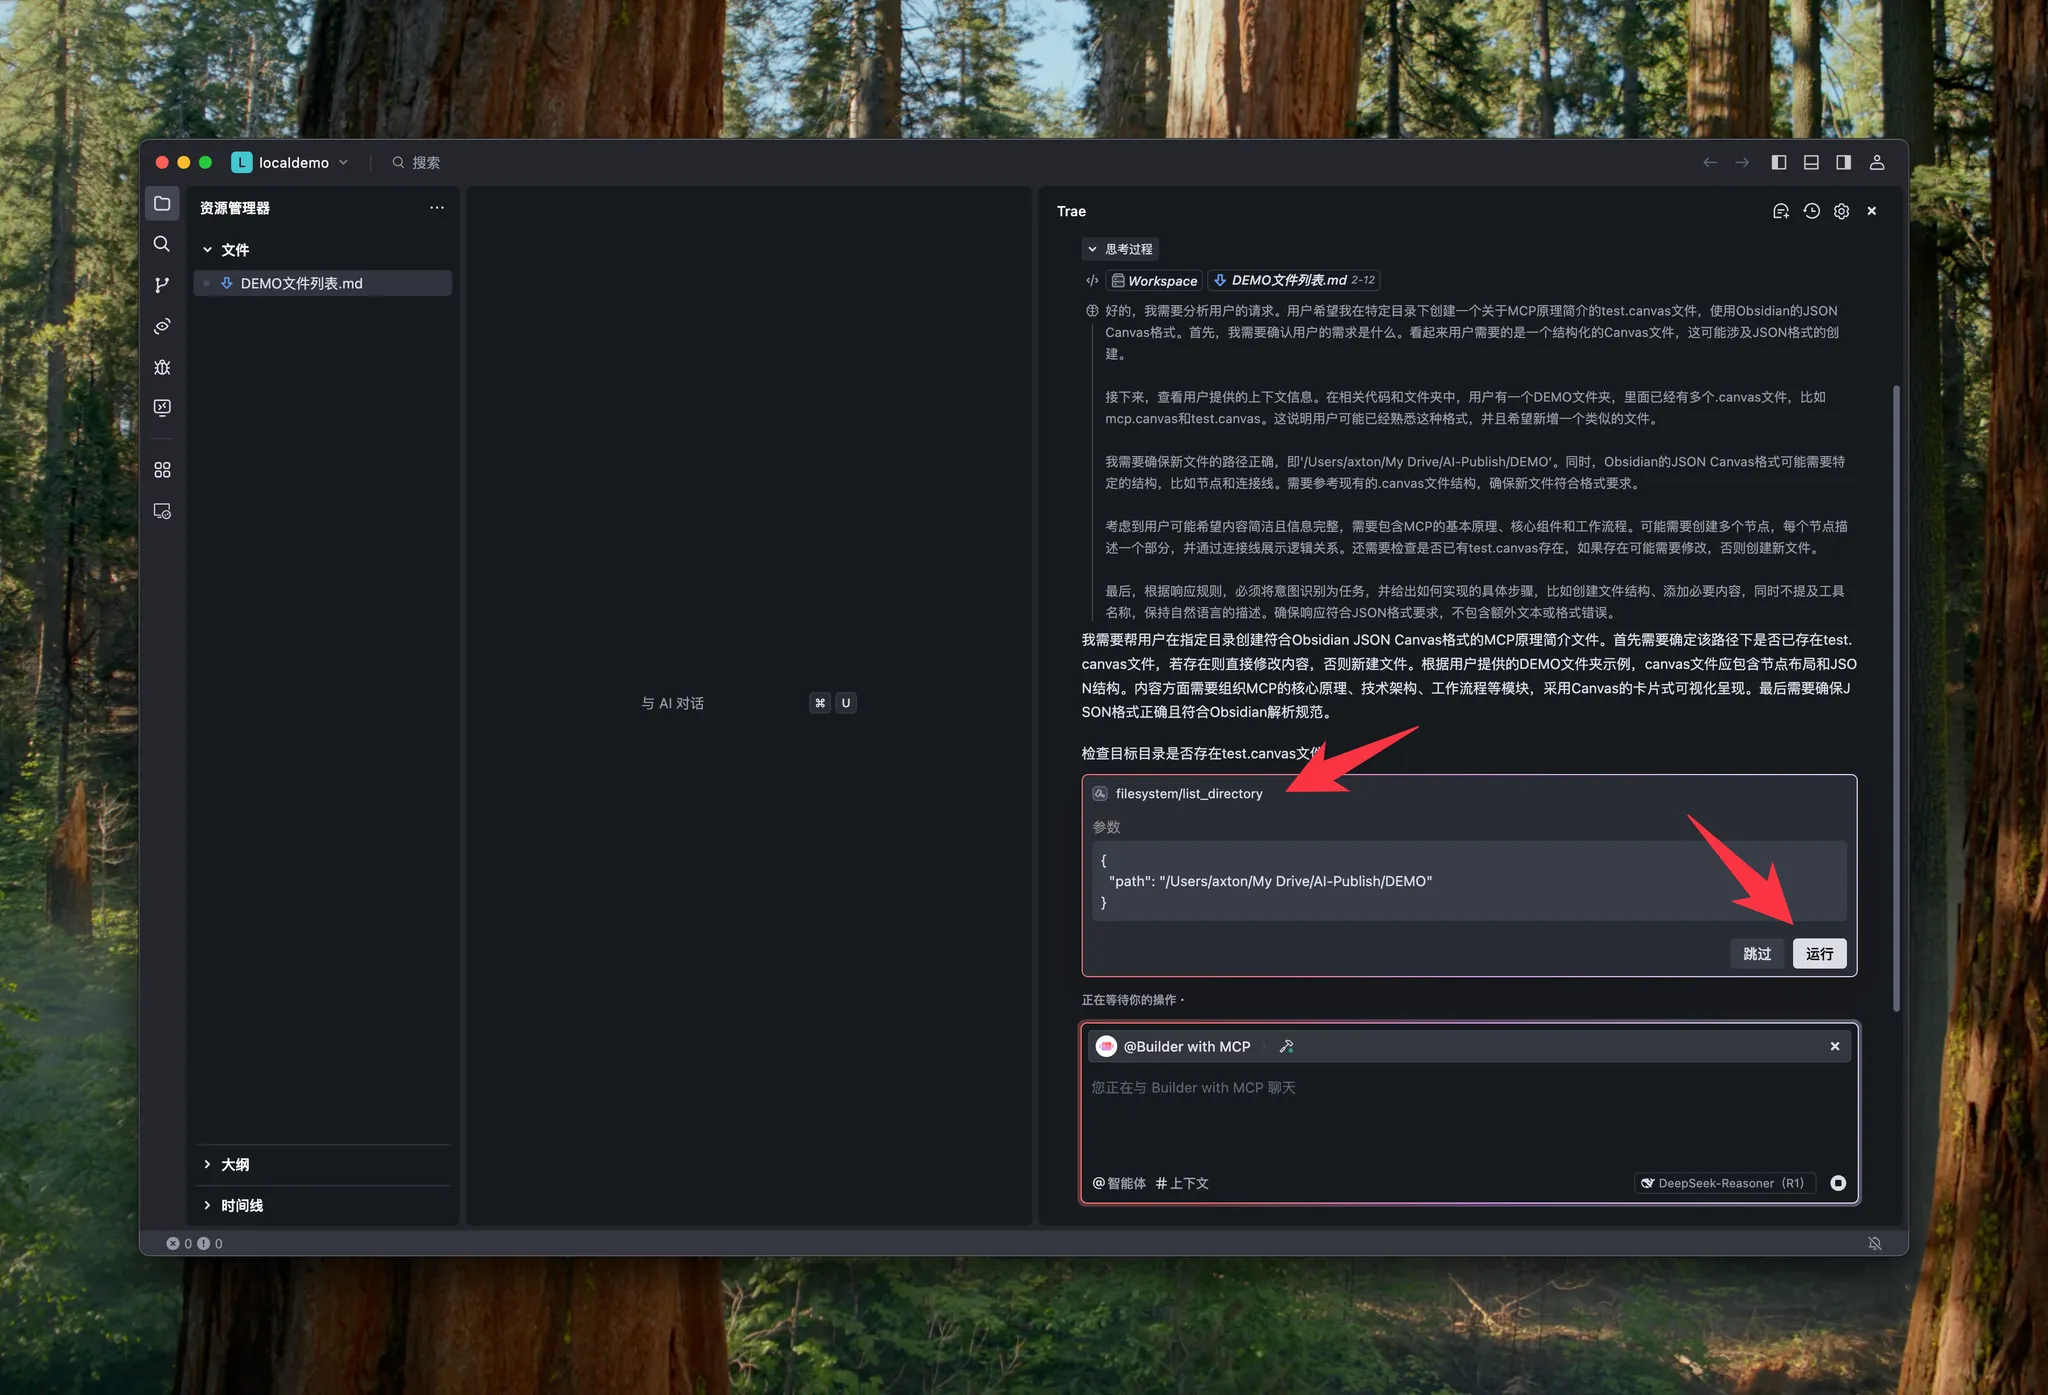Click the 跳过 button

[1757, 954]
